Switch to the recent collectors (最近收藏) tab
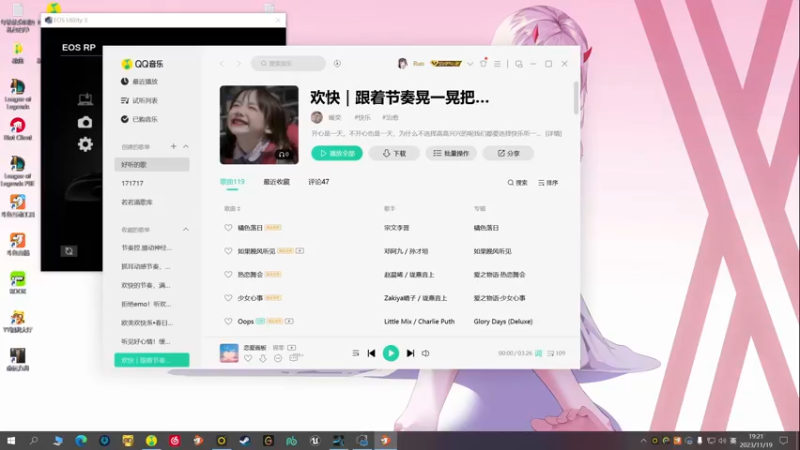The width and height of the screenshot is (800, 450). [x=277, y=182]
